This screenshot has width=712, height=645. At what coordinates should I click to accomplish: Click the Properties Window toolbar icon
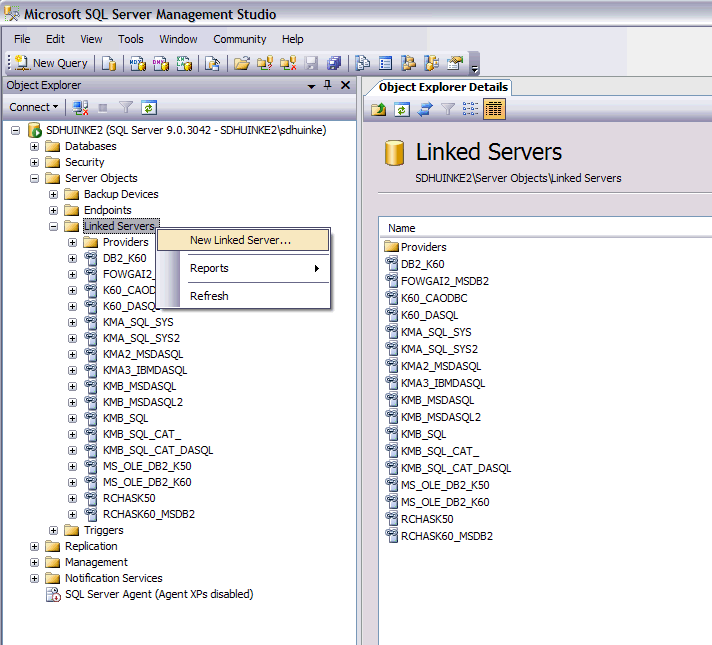point(455,63)
